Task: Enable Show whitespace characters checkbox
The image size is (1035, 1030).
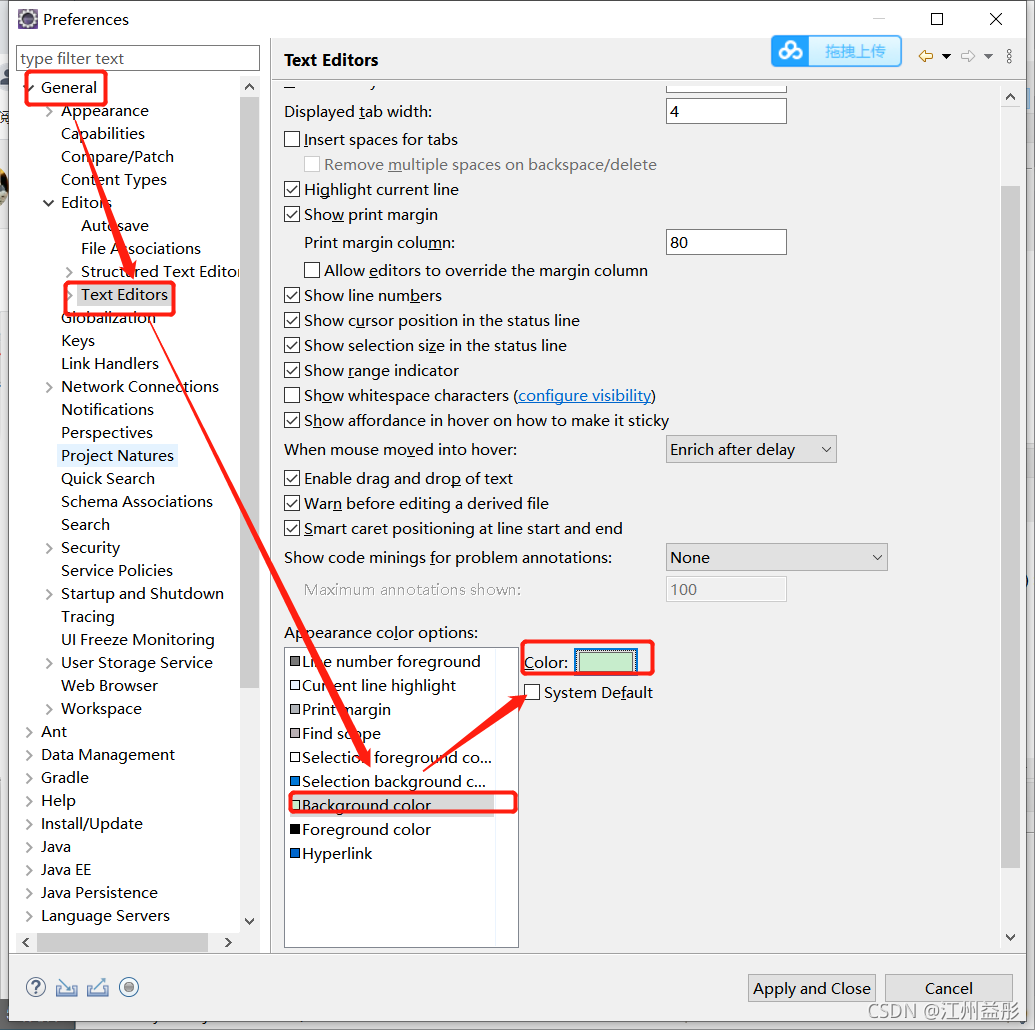Action: coord(292,395)
